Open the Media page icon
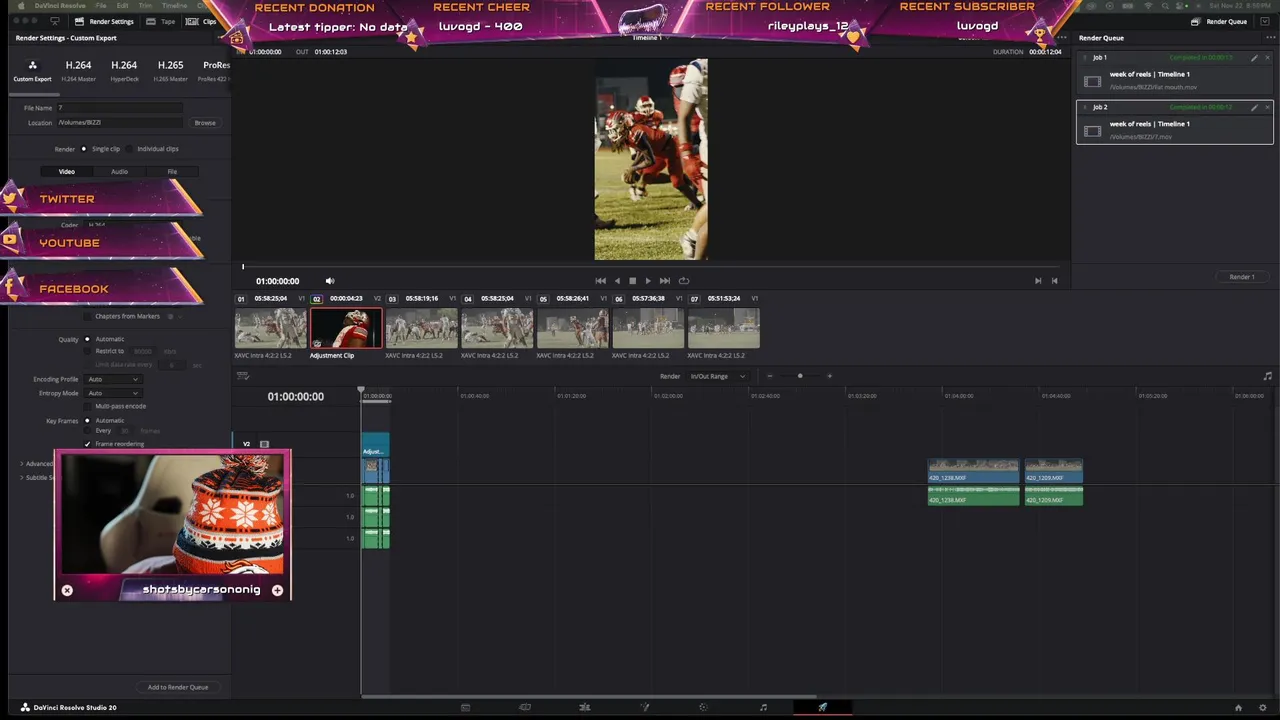The image size is (1280, 720). tap(465, 707)
